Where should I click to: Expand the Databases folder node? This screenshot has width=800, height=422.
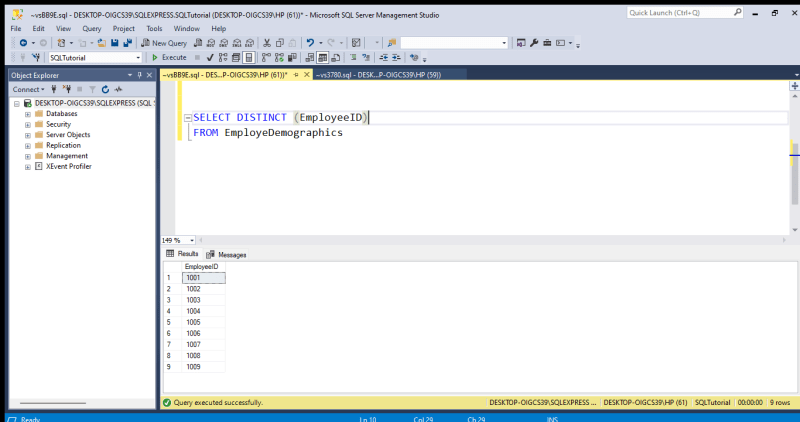tap(28, 114)
